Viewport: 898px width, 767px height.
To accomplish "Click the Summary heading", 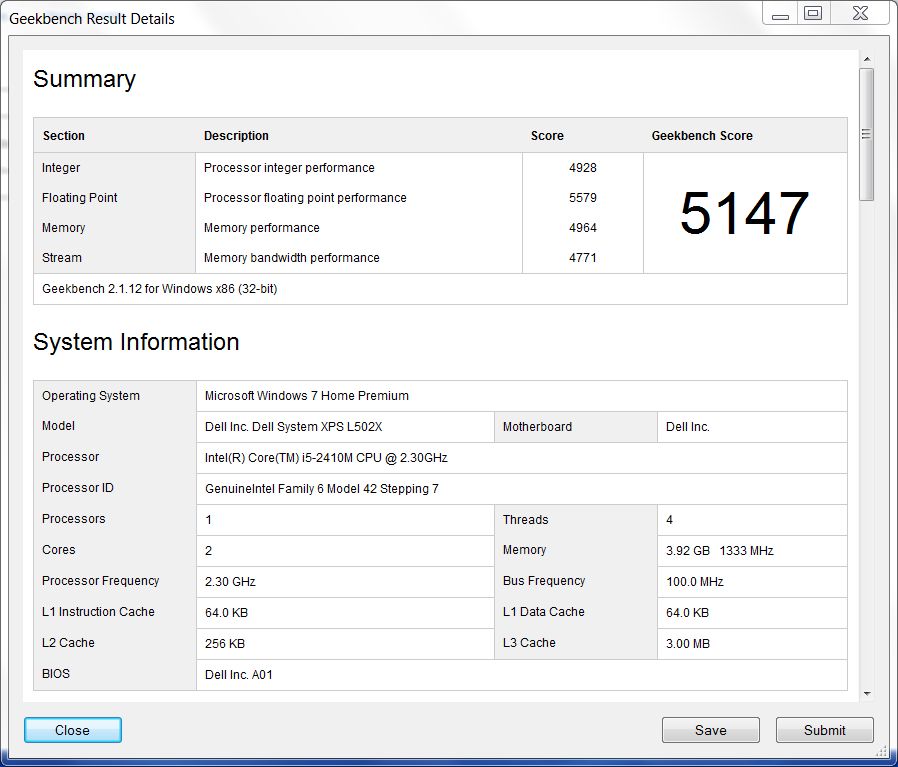I will click(84, 79).
